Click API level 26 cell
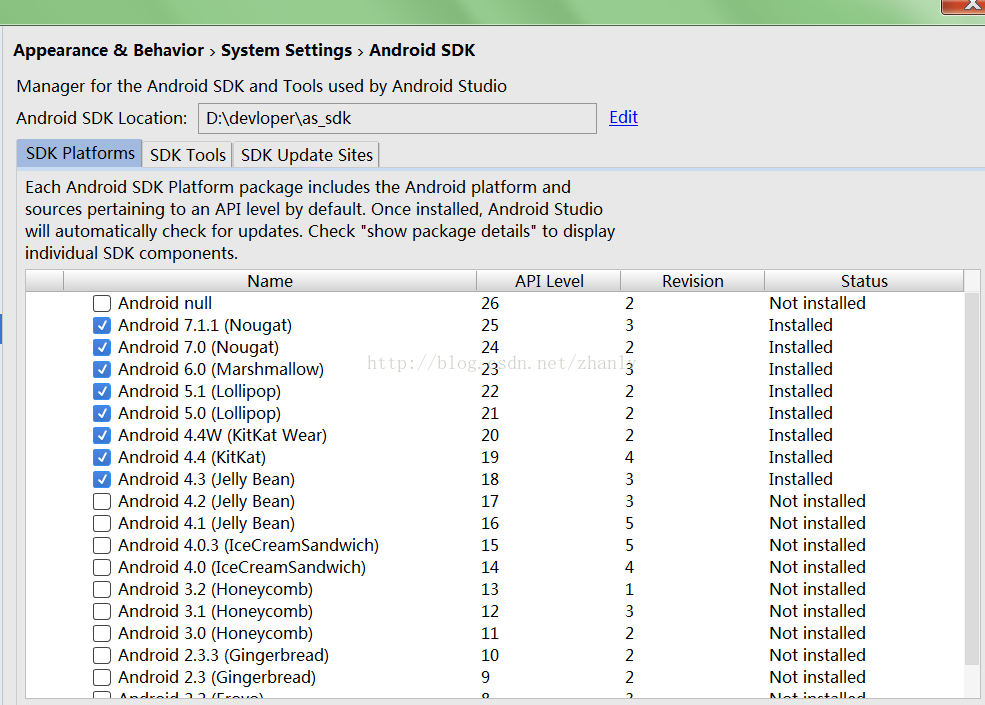This screenshot has width=985, height=705. point(490,303)
